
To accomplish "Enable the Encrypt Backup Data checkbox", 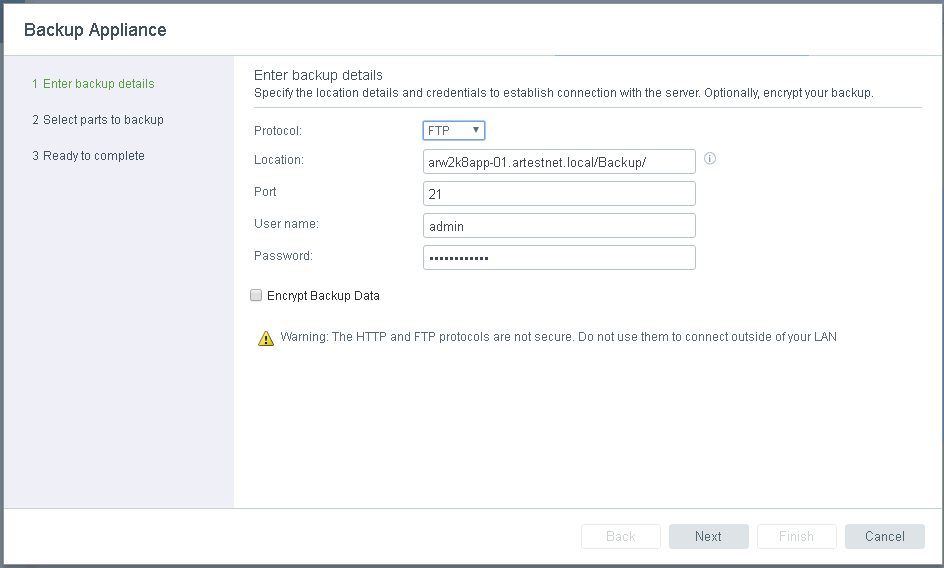I will coord(256,295).
